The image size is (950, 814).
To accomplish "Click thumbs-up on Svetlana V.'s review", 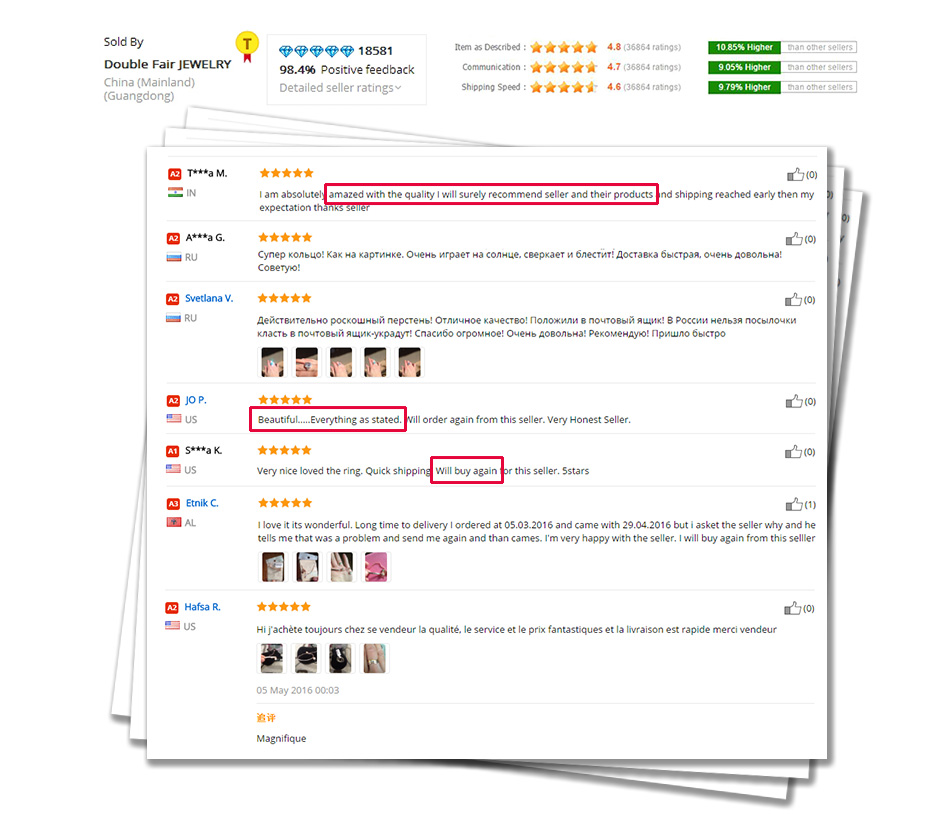I will (793, 299).
